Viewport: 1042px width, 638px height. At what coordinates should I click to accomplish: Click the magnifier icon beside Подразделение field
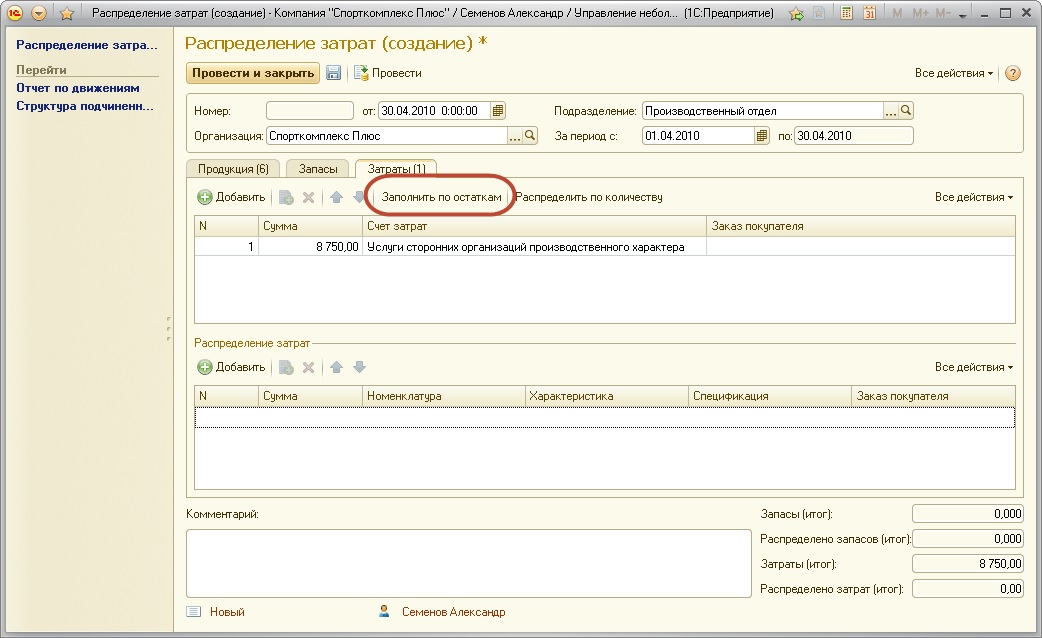(906, 111)
